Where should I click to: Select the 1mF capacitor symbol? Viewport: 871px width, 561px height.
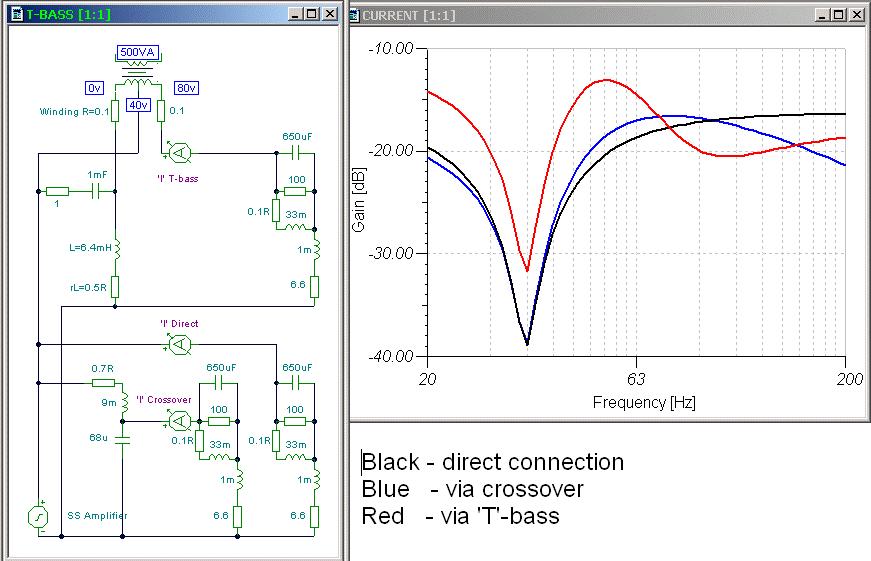[x=97, y=192]
